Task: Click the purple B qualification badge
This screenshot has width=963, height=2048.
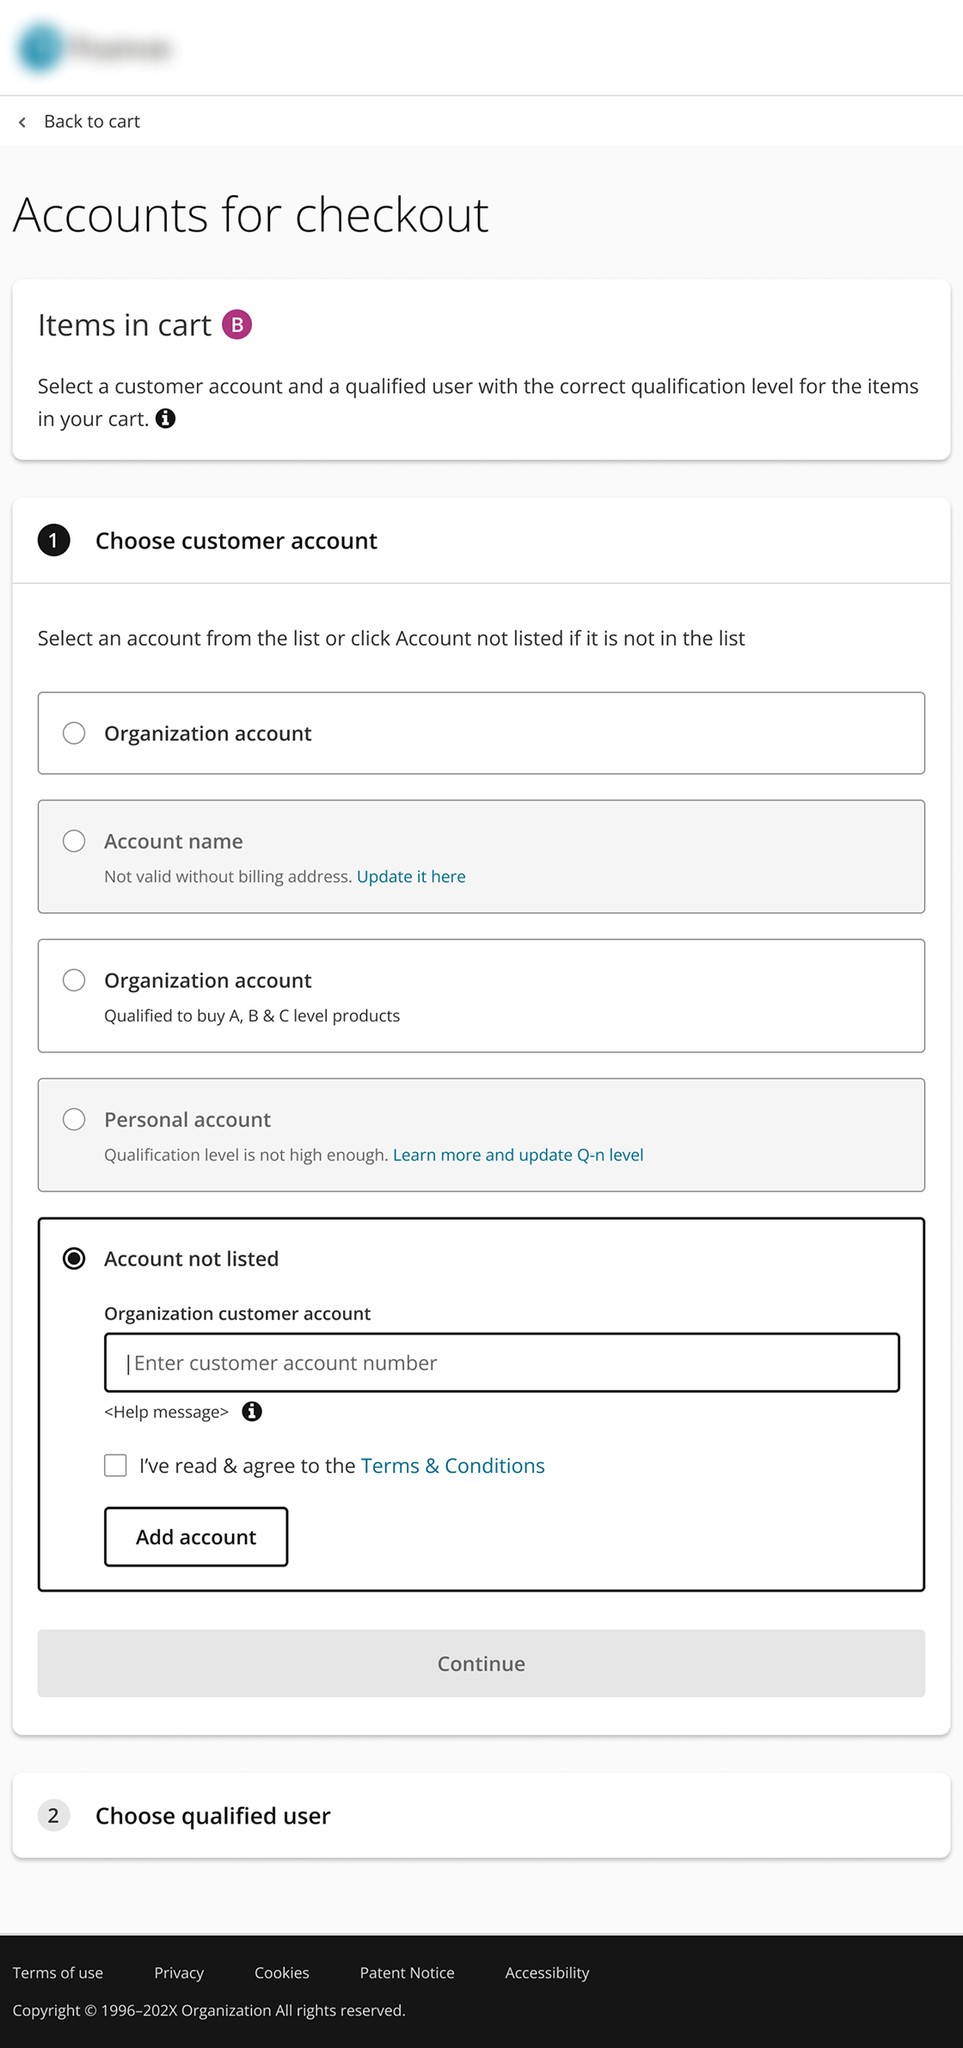Action: pyautogui.click(x=237, y=325)
